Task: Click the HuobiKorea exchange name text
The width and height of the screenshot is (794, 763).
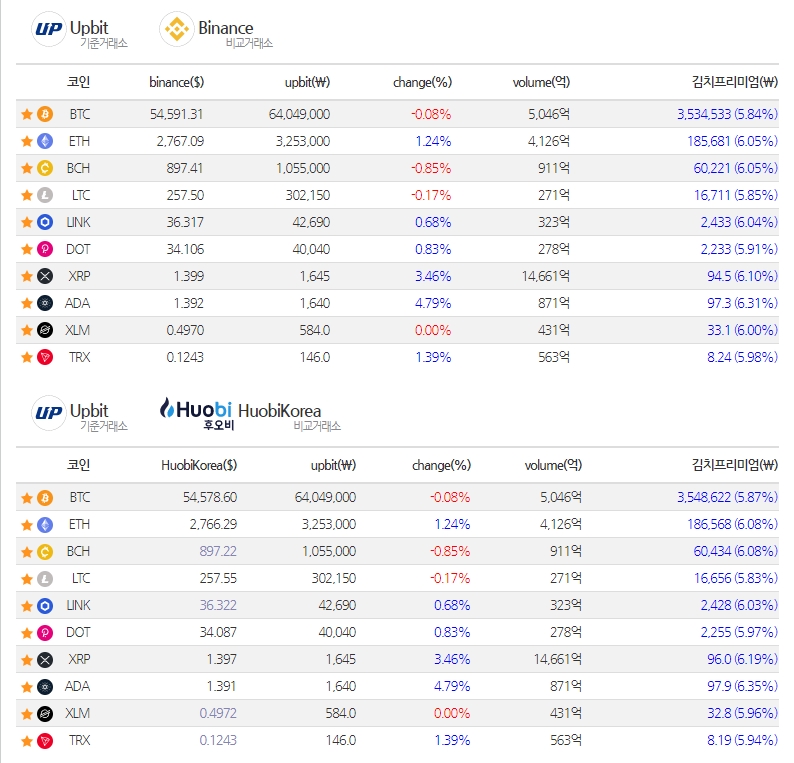Action: coord(279,411)
